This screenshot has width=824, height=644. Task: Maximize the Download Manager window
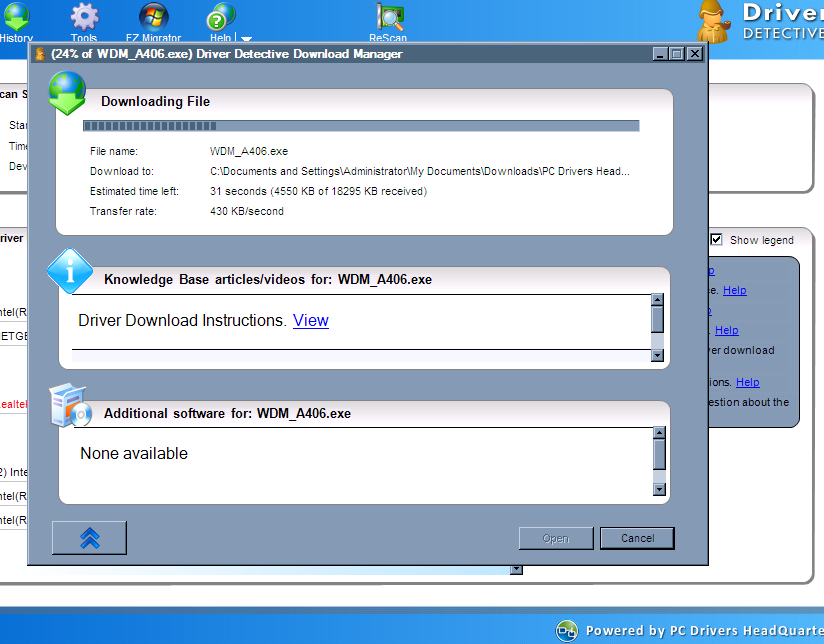[x=677, y=54]
